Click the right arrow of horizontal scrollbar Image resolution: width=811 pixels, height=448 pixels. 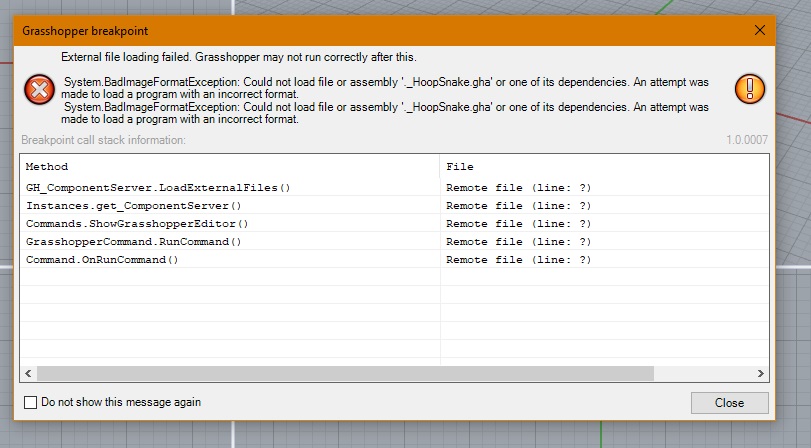point(760,374)
